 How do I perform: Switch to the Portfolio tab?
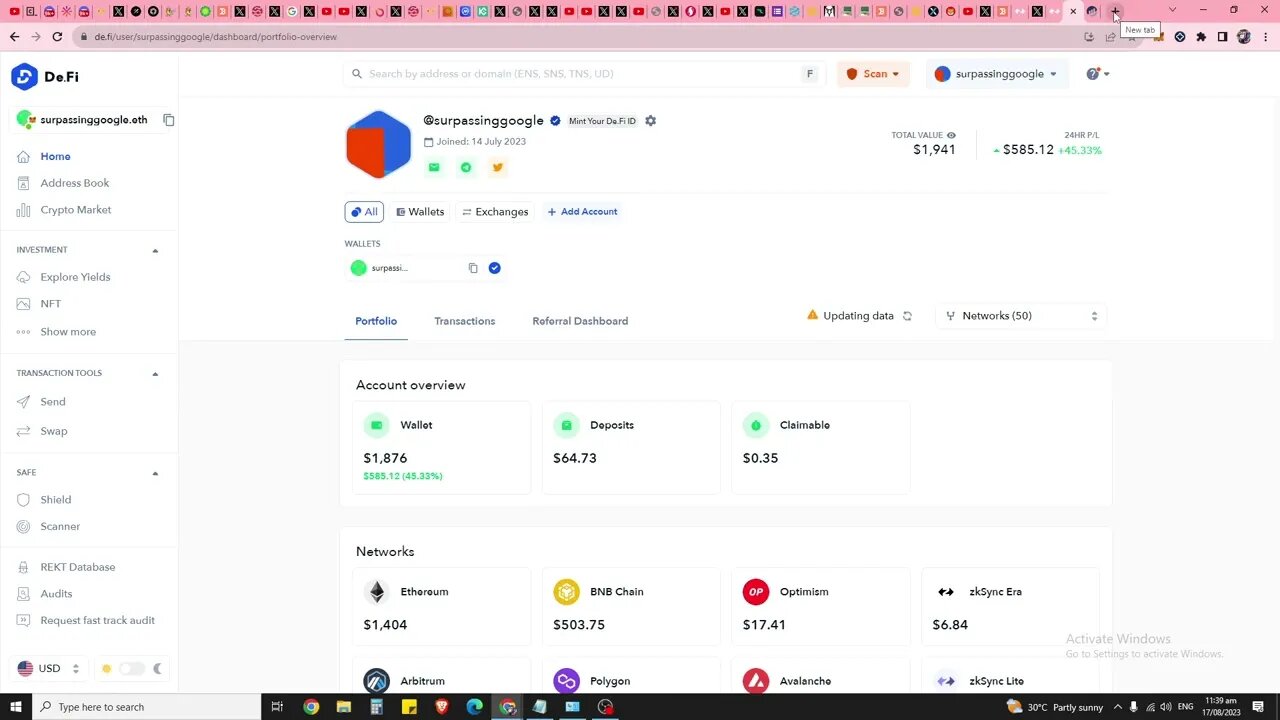pyautogui.click(x=376, y=321)
